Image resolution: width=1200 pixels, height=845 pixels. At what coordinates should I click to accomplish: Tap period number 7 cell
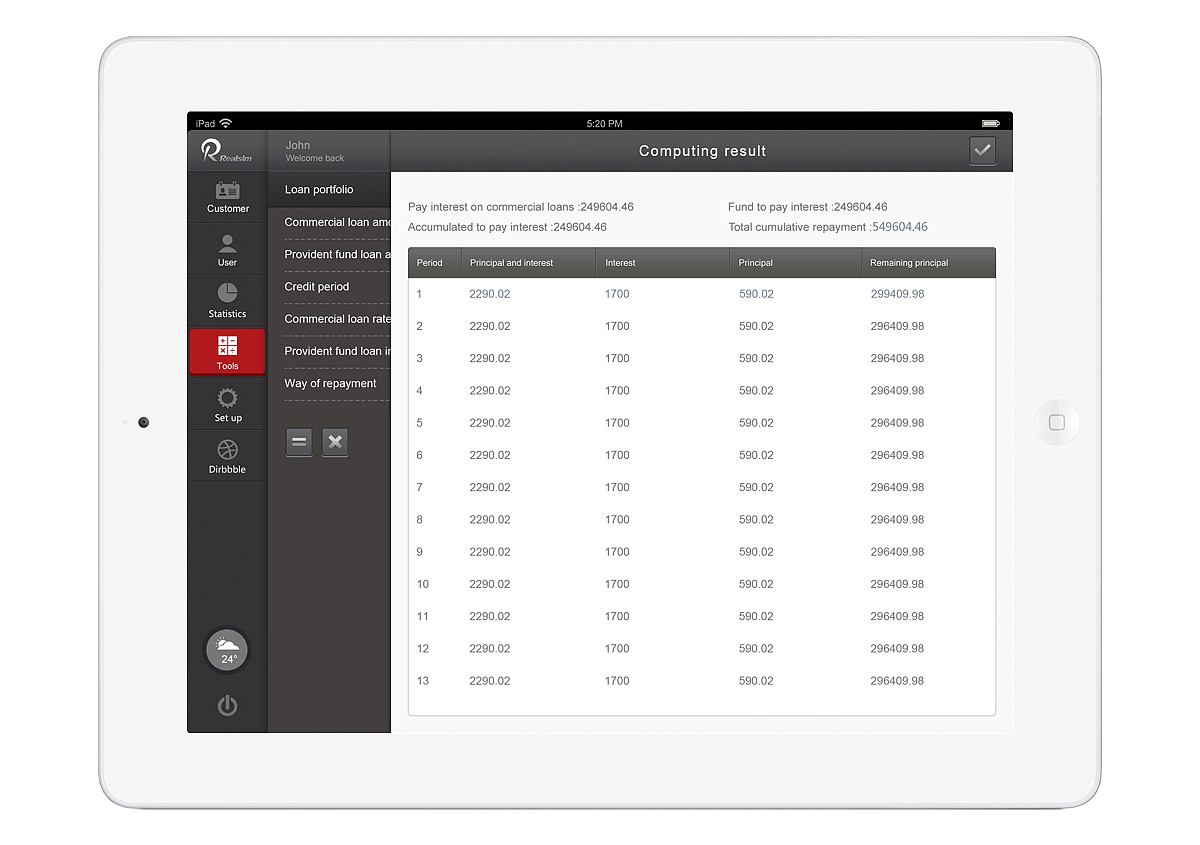point(420,487)
